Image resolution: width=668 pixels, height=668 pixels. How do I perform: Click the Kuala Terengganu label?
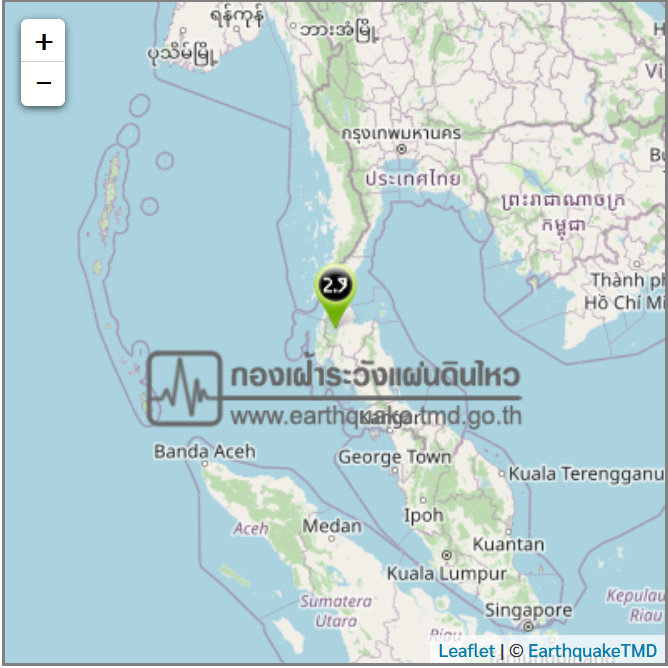(586, 474)
